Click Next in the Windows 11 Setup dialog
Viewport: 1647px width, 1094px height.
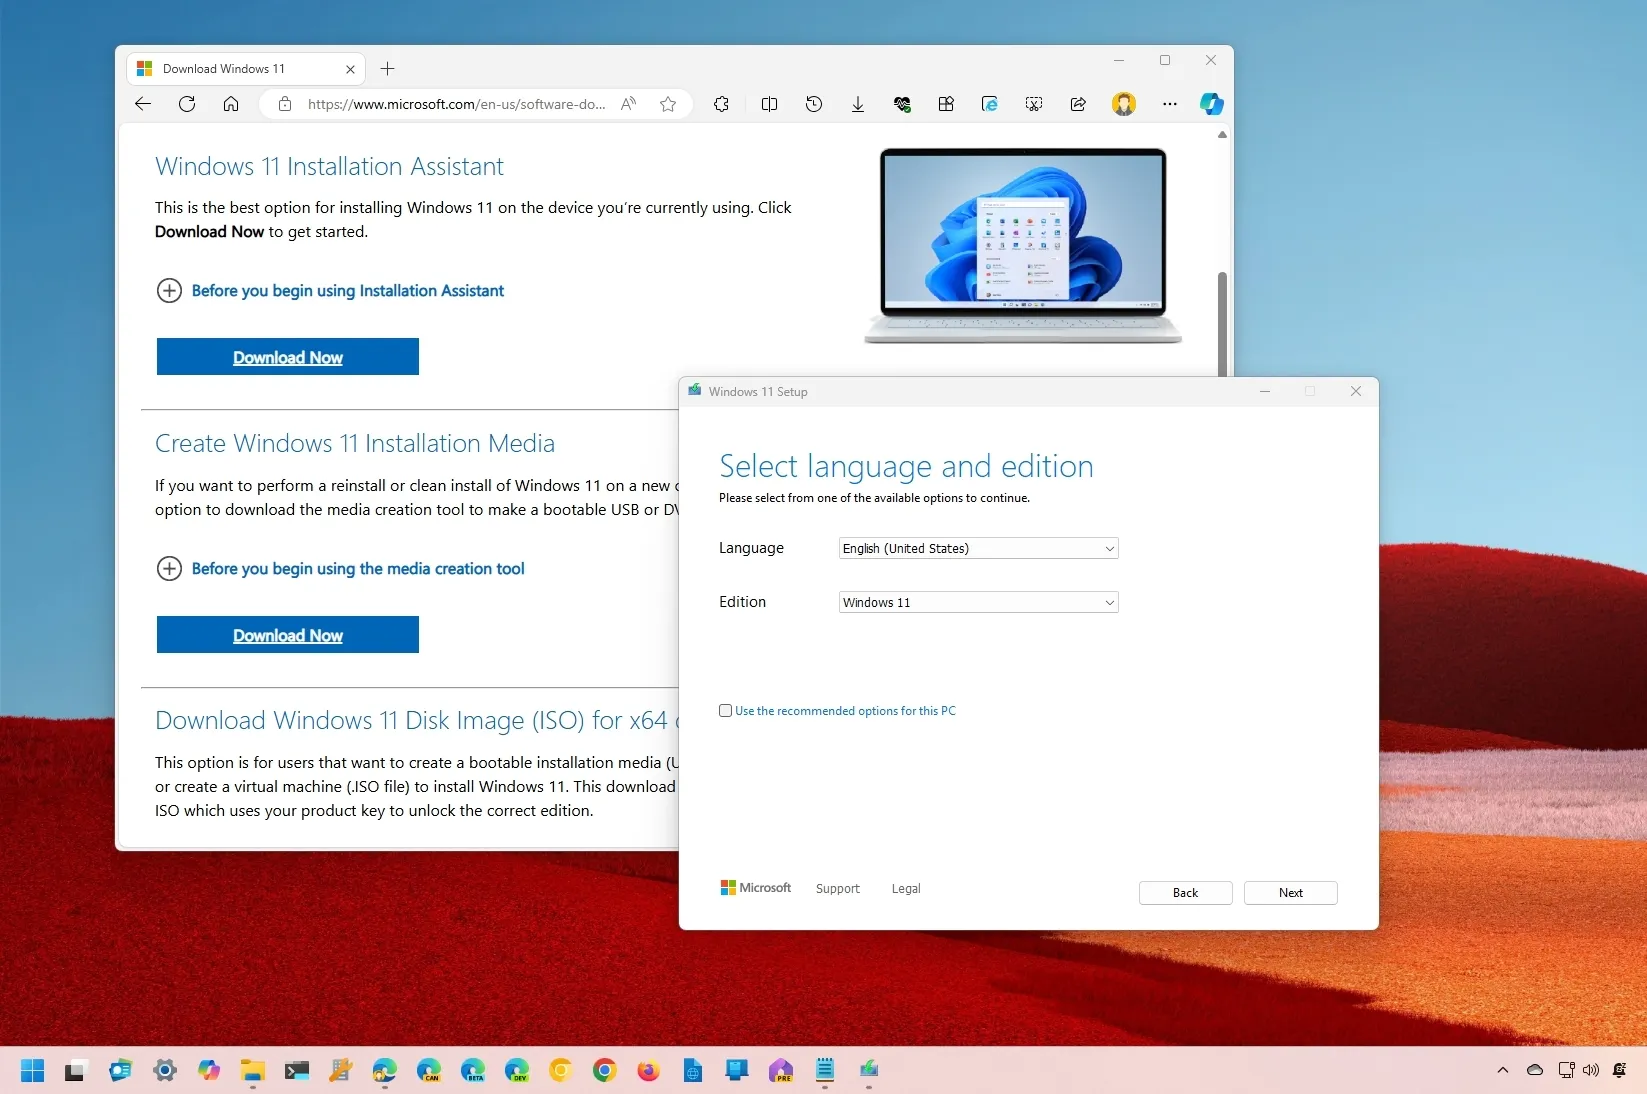point(1290,893)
